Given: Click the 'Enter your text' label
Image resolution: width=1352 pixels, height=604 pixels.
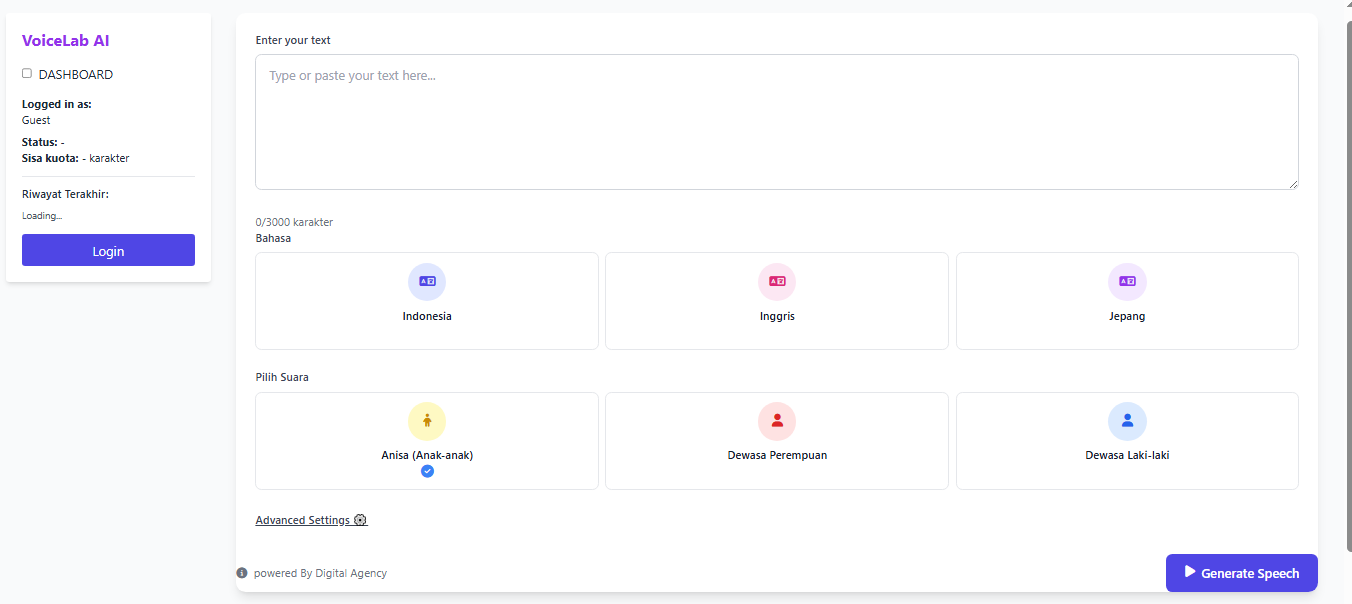Looking at the screenshot, I should [293, 40].
